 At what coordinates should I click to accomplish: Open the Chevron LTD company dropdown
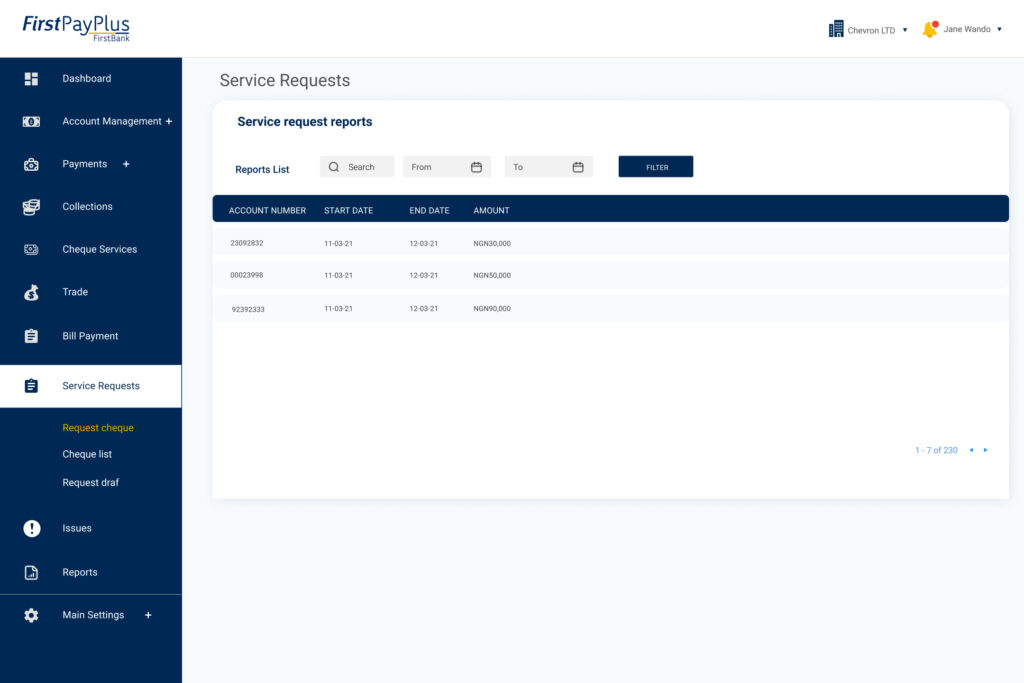905,30
